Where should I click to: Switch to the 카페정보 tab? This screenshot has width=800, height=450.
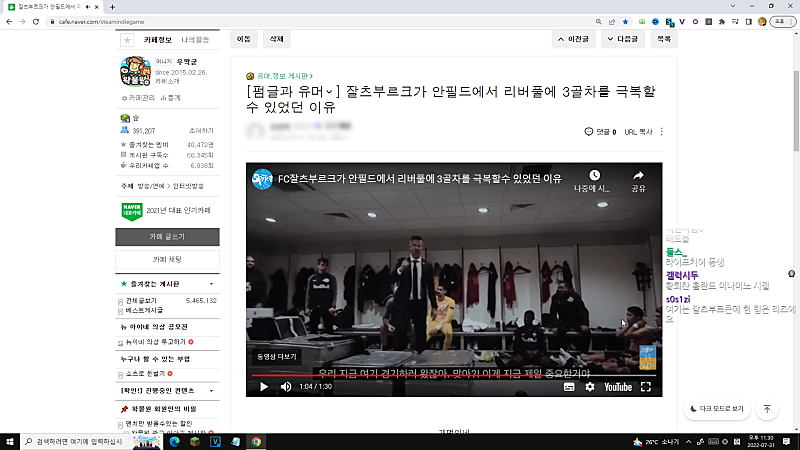[158, 40]
